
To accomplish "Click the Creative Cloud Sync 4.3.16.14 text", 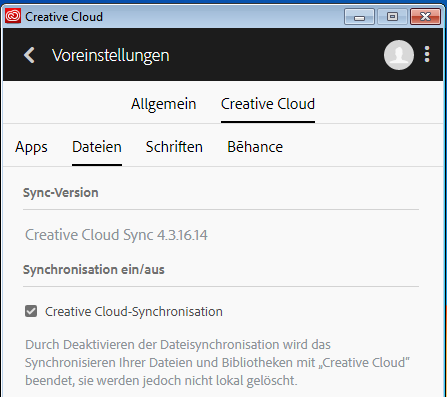I will click(116, 235).
